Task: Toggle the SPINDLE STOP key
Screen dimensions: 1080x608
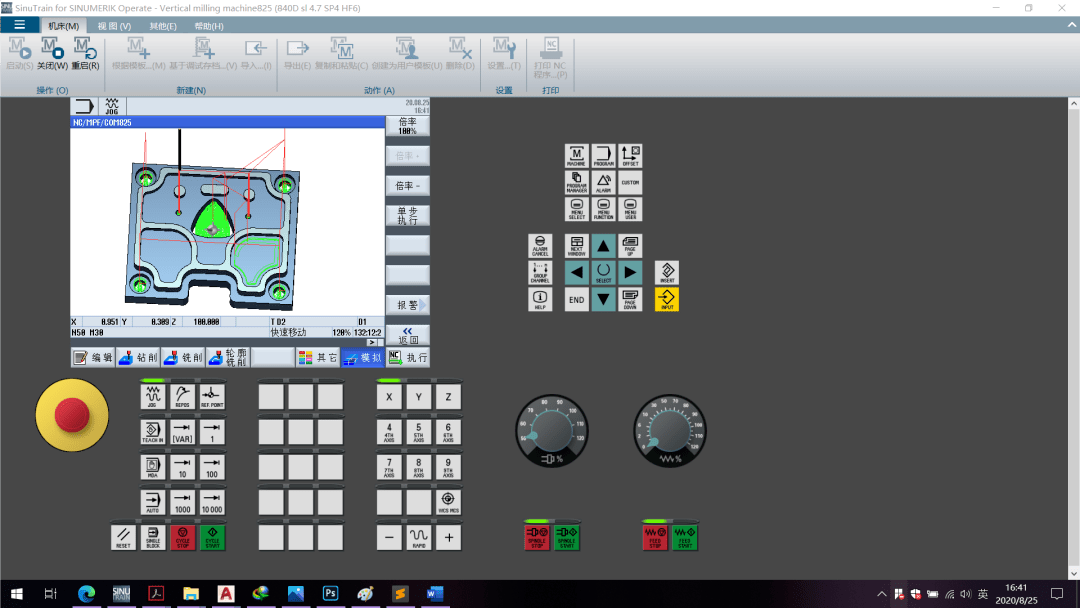Action: coord(537,537)
